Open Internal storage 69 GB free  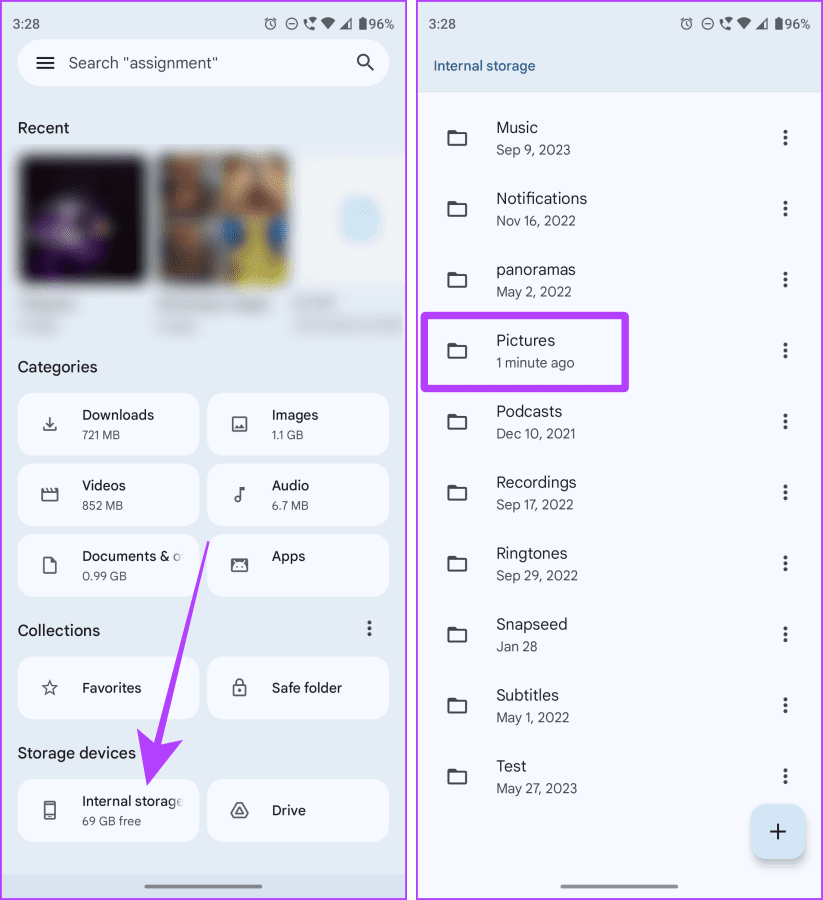(x=108, y=810)
